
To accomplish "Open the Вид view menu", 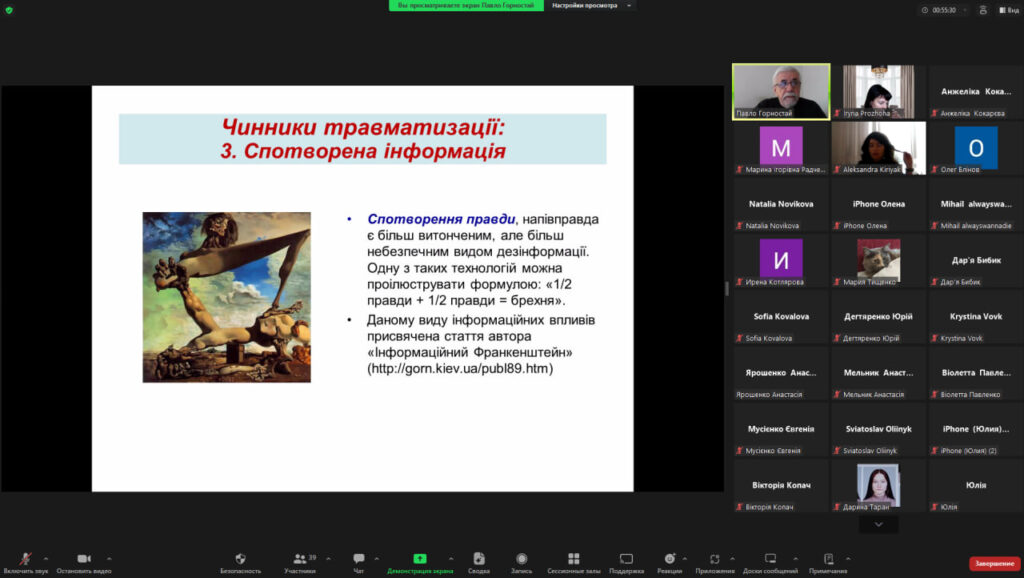I will tap(1007, 10).
